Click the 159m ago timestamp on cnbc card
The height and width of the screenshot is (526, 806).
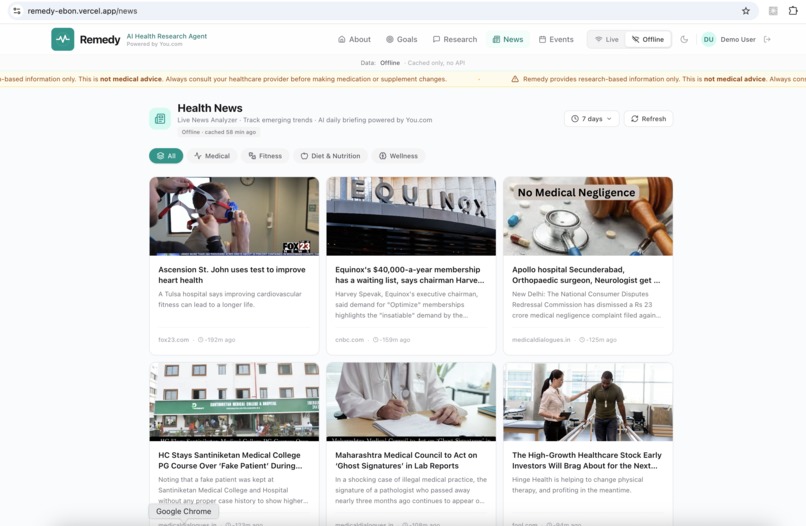pyautogui.click(x=391, y=340)
